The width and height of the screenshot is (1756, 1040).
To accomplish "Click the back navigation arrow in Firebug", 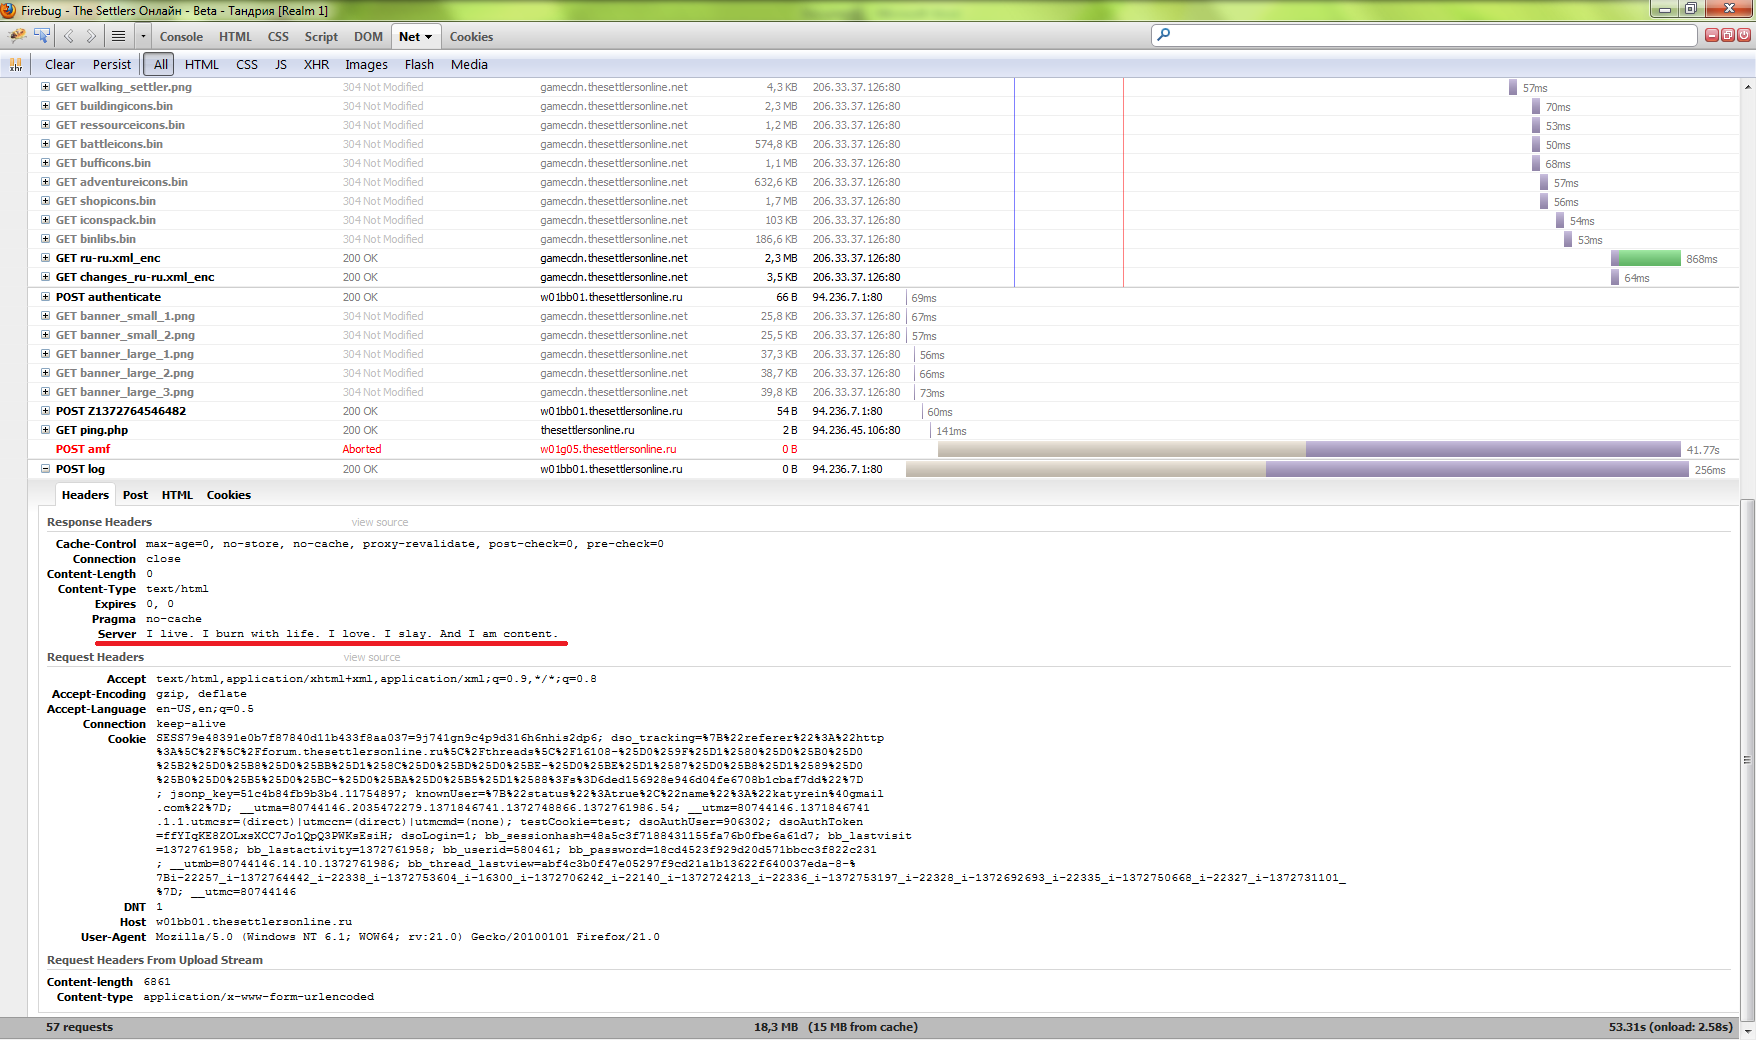I will pyautogui.click(x=69, y=36).
